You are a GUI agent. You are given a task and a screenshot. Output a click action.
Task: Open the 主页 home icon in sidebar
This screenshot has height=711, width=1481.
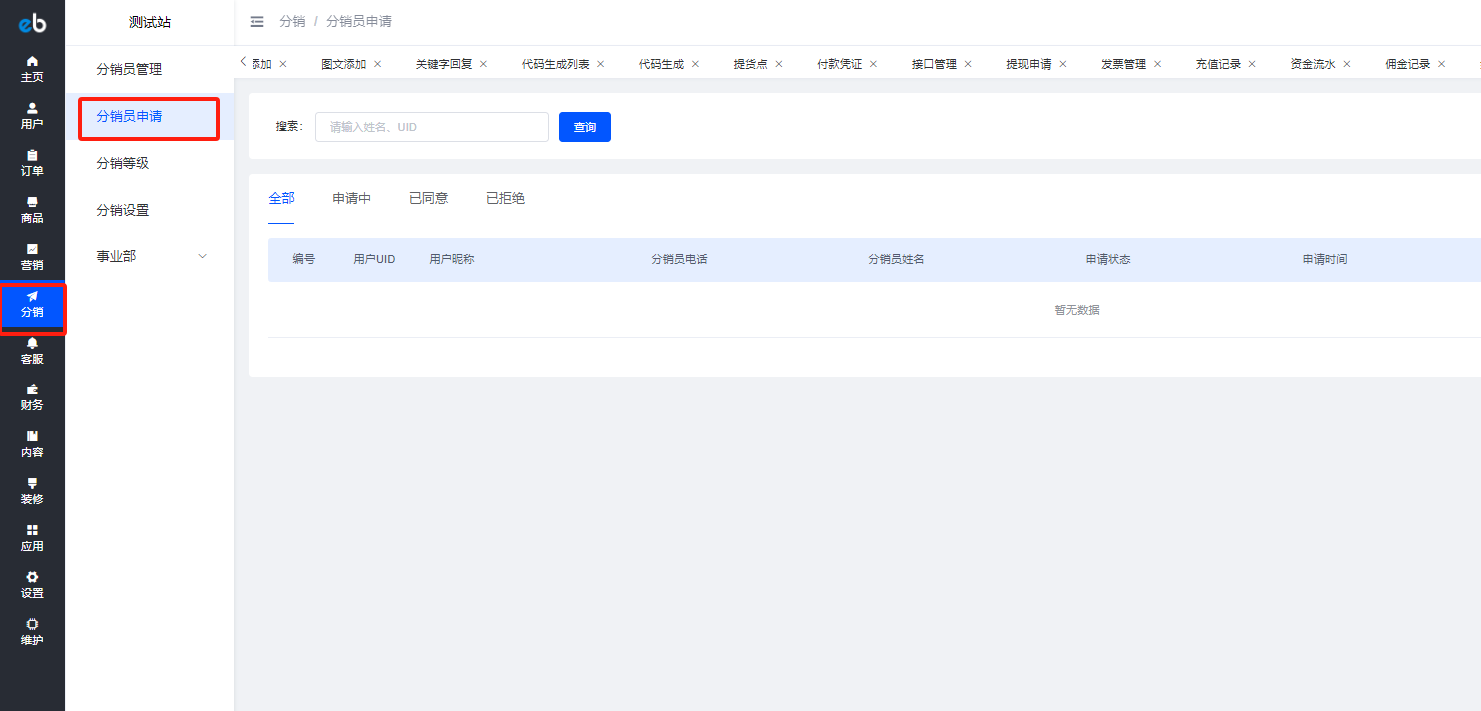[x=32, y=62]
